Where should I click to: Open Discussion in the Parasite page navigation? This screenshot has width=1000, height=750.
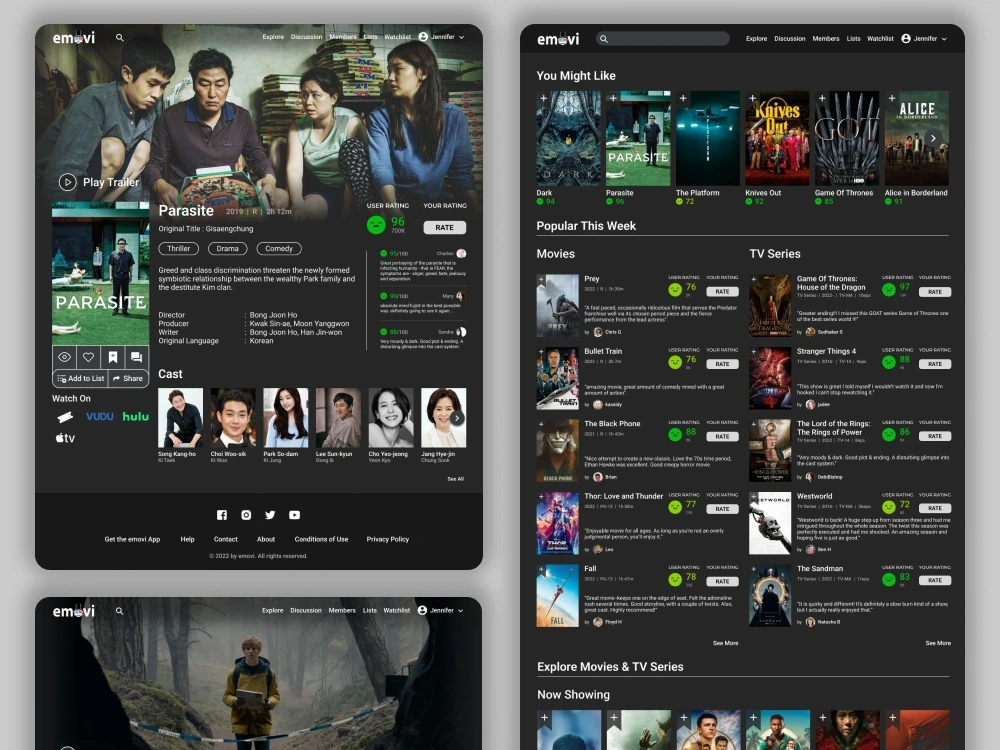[307, 37]
